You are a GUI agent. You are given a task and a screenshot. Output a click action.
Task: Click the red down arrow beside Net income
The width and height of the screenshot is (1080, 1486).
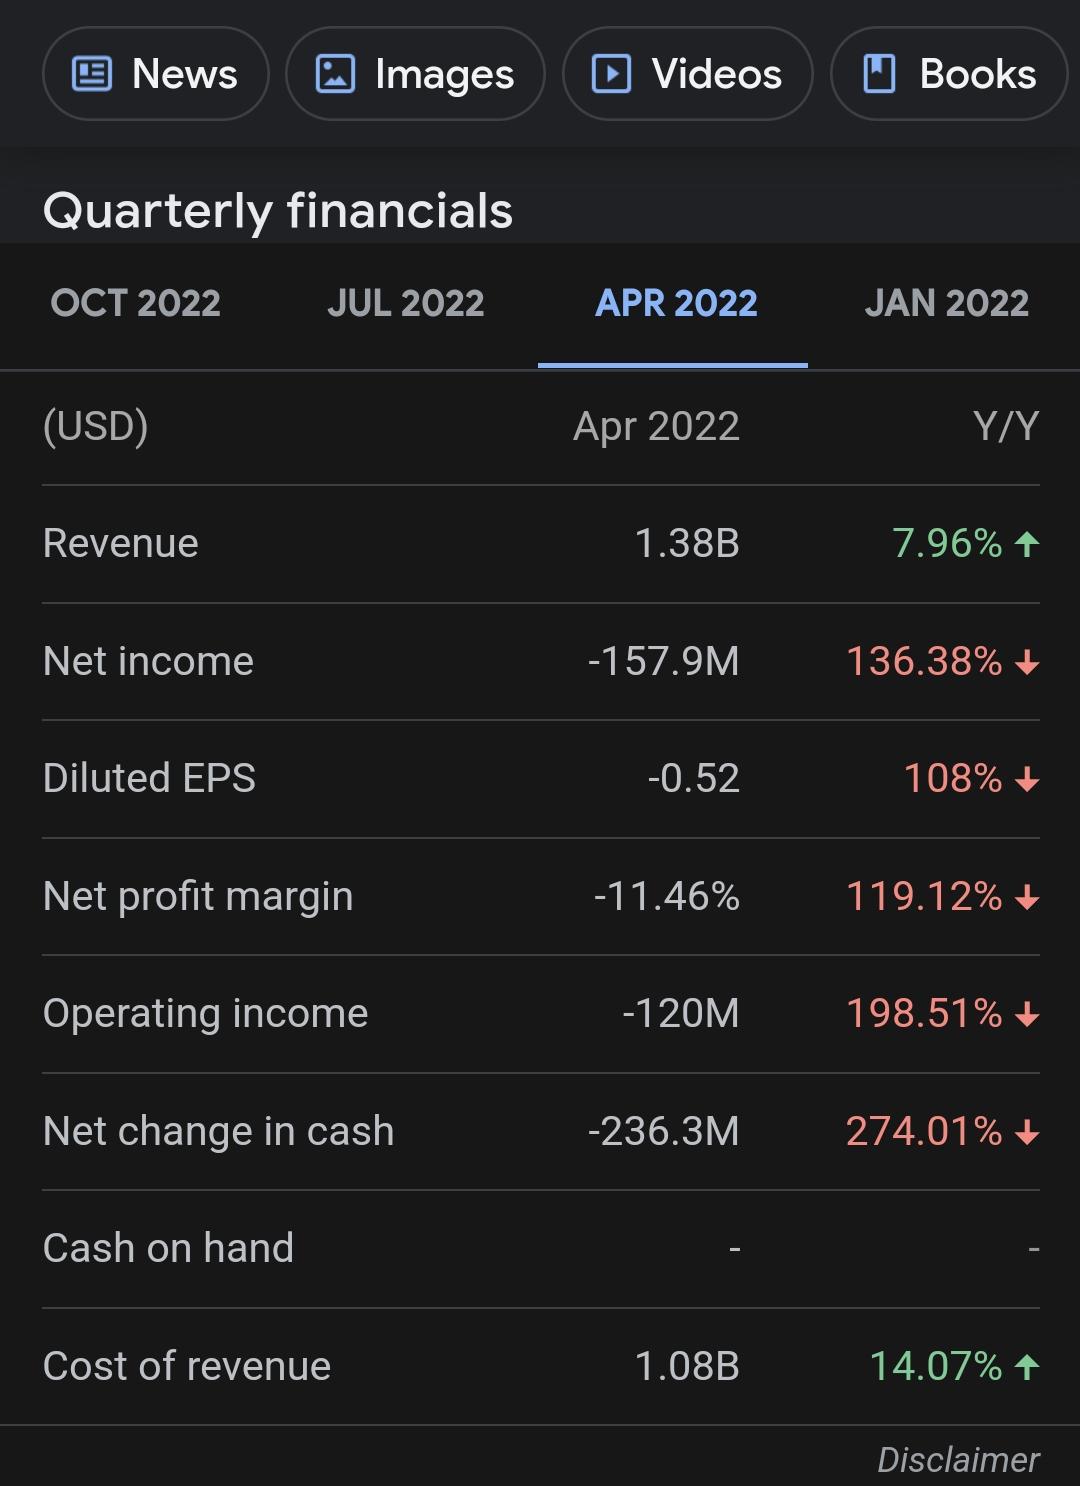(1027, 662)
